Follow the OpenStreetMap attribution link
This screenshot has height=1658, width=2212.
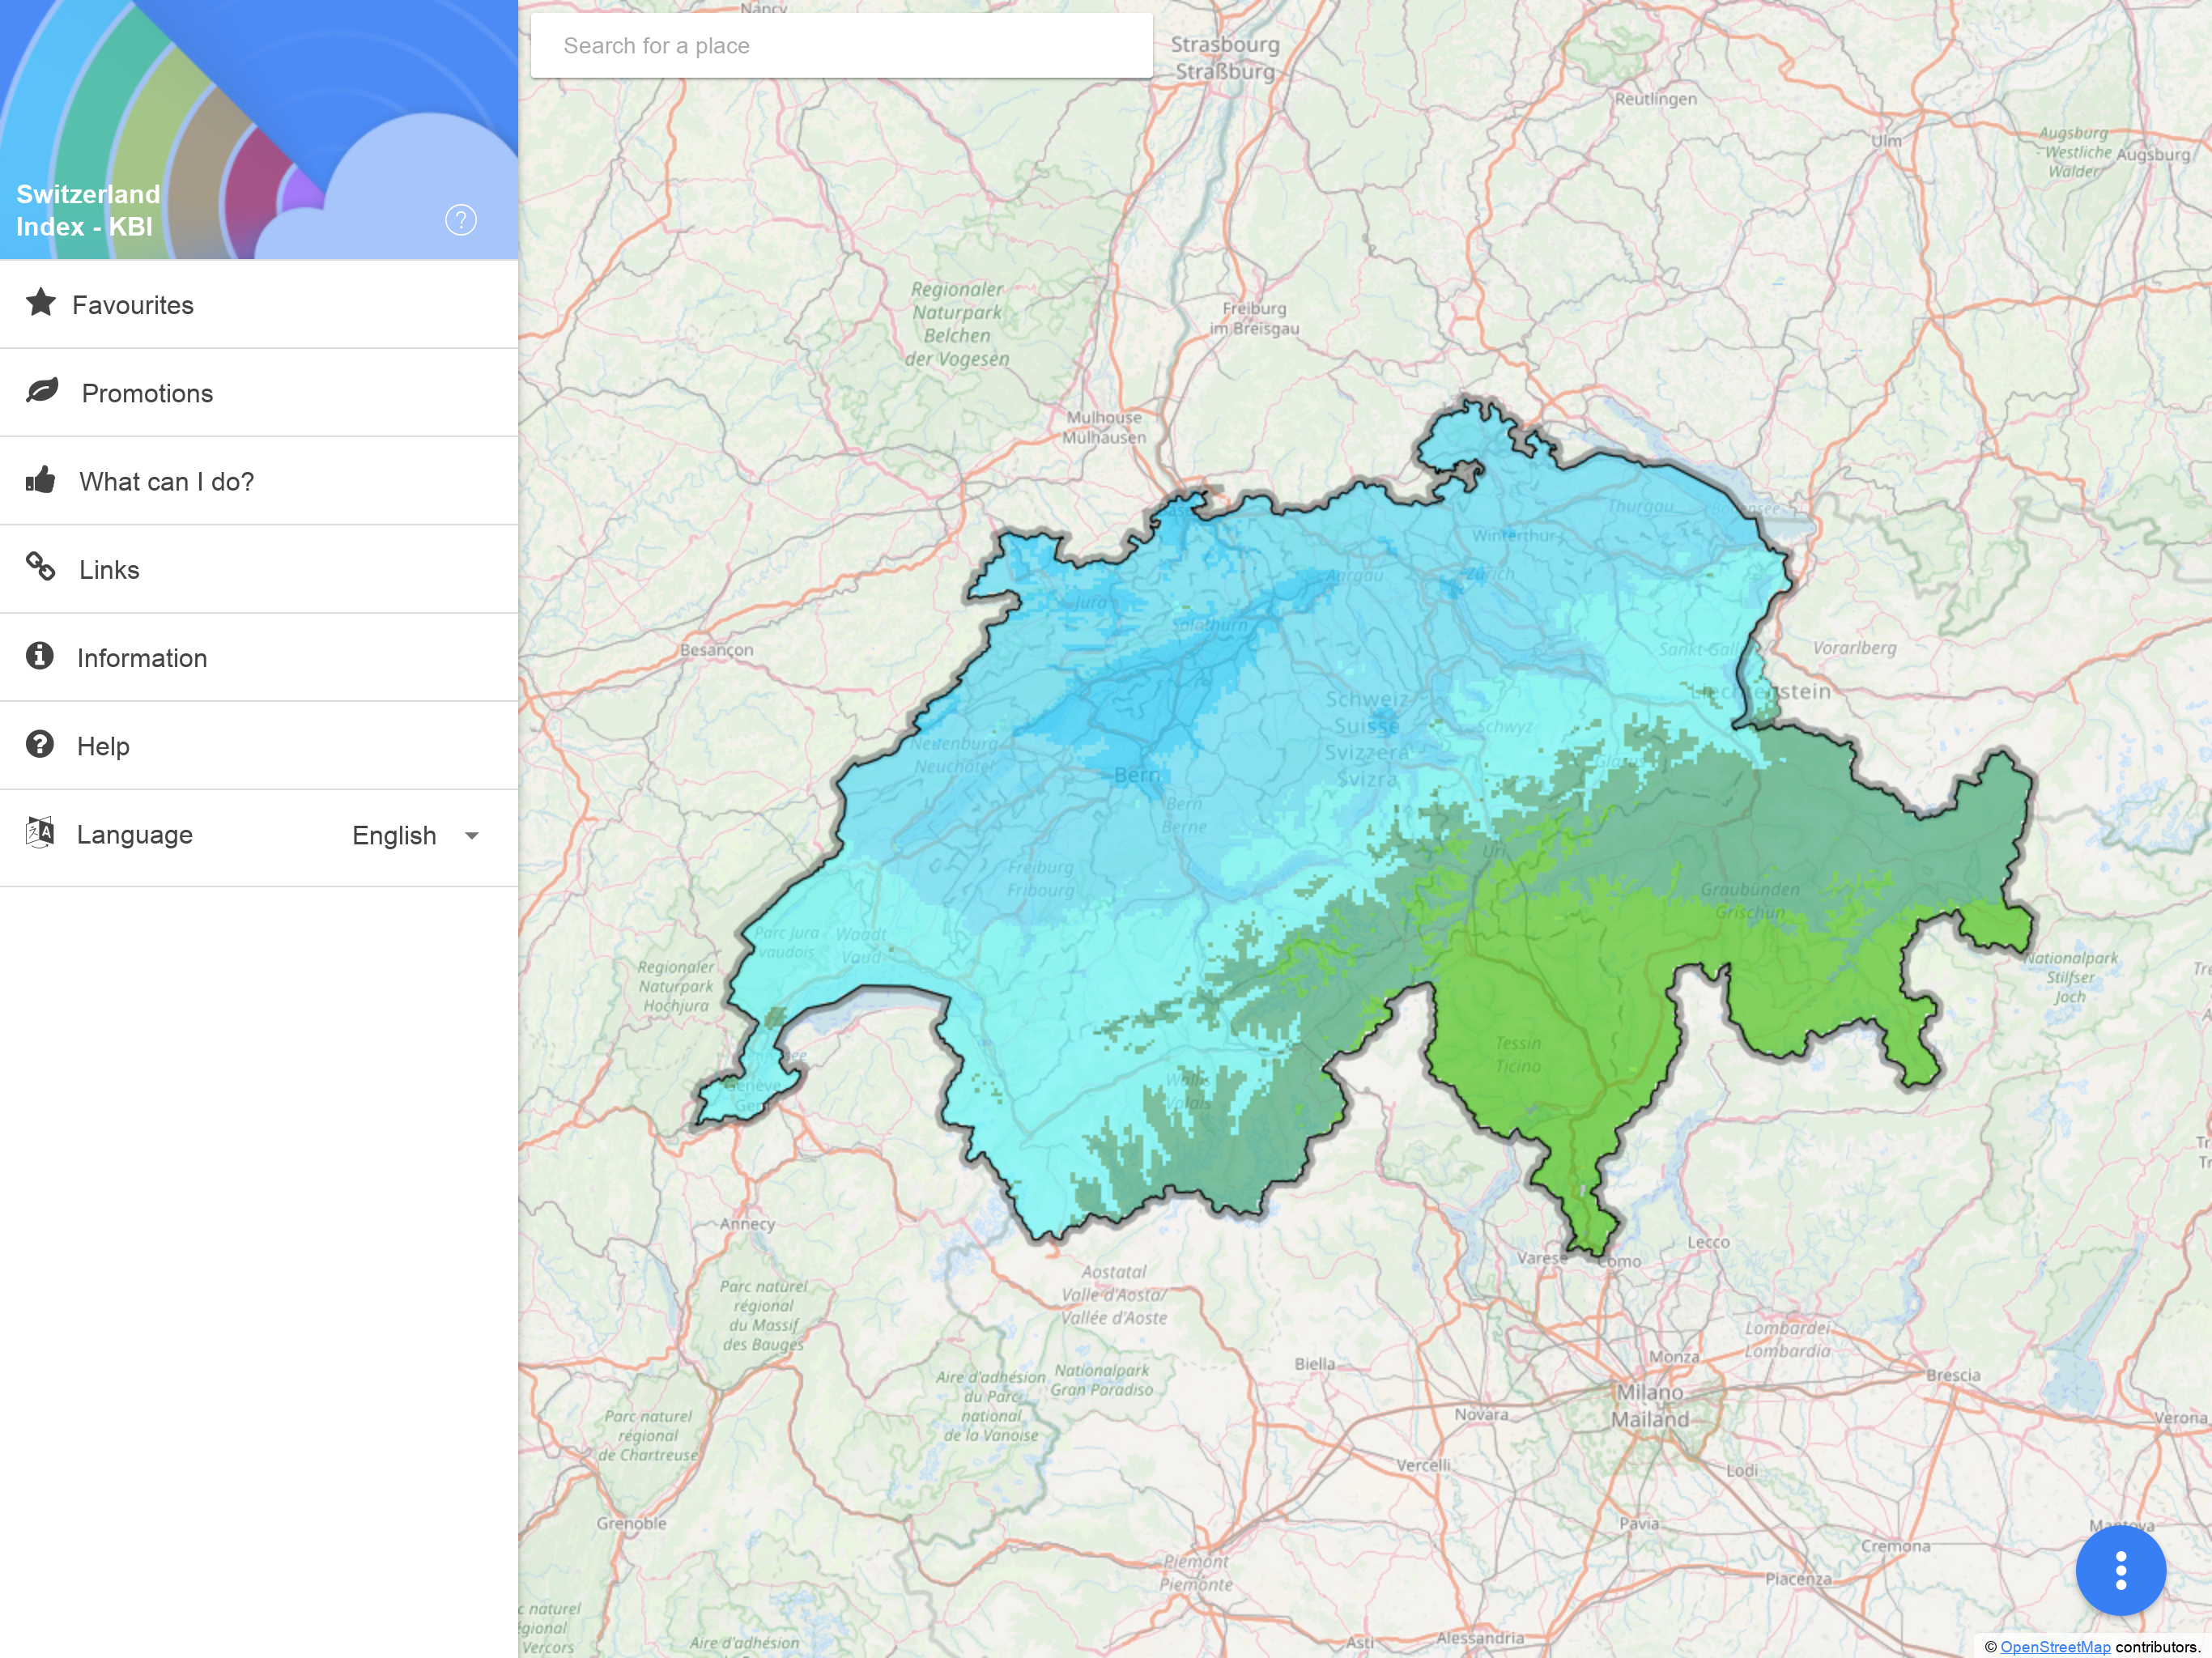pos(2055,1647)
